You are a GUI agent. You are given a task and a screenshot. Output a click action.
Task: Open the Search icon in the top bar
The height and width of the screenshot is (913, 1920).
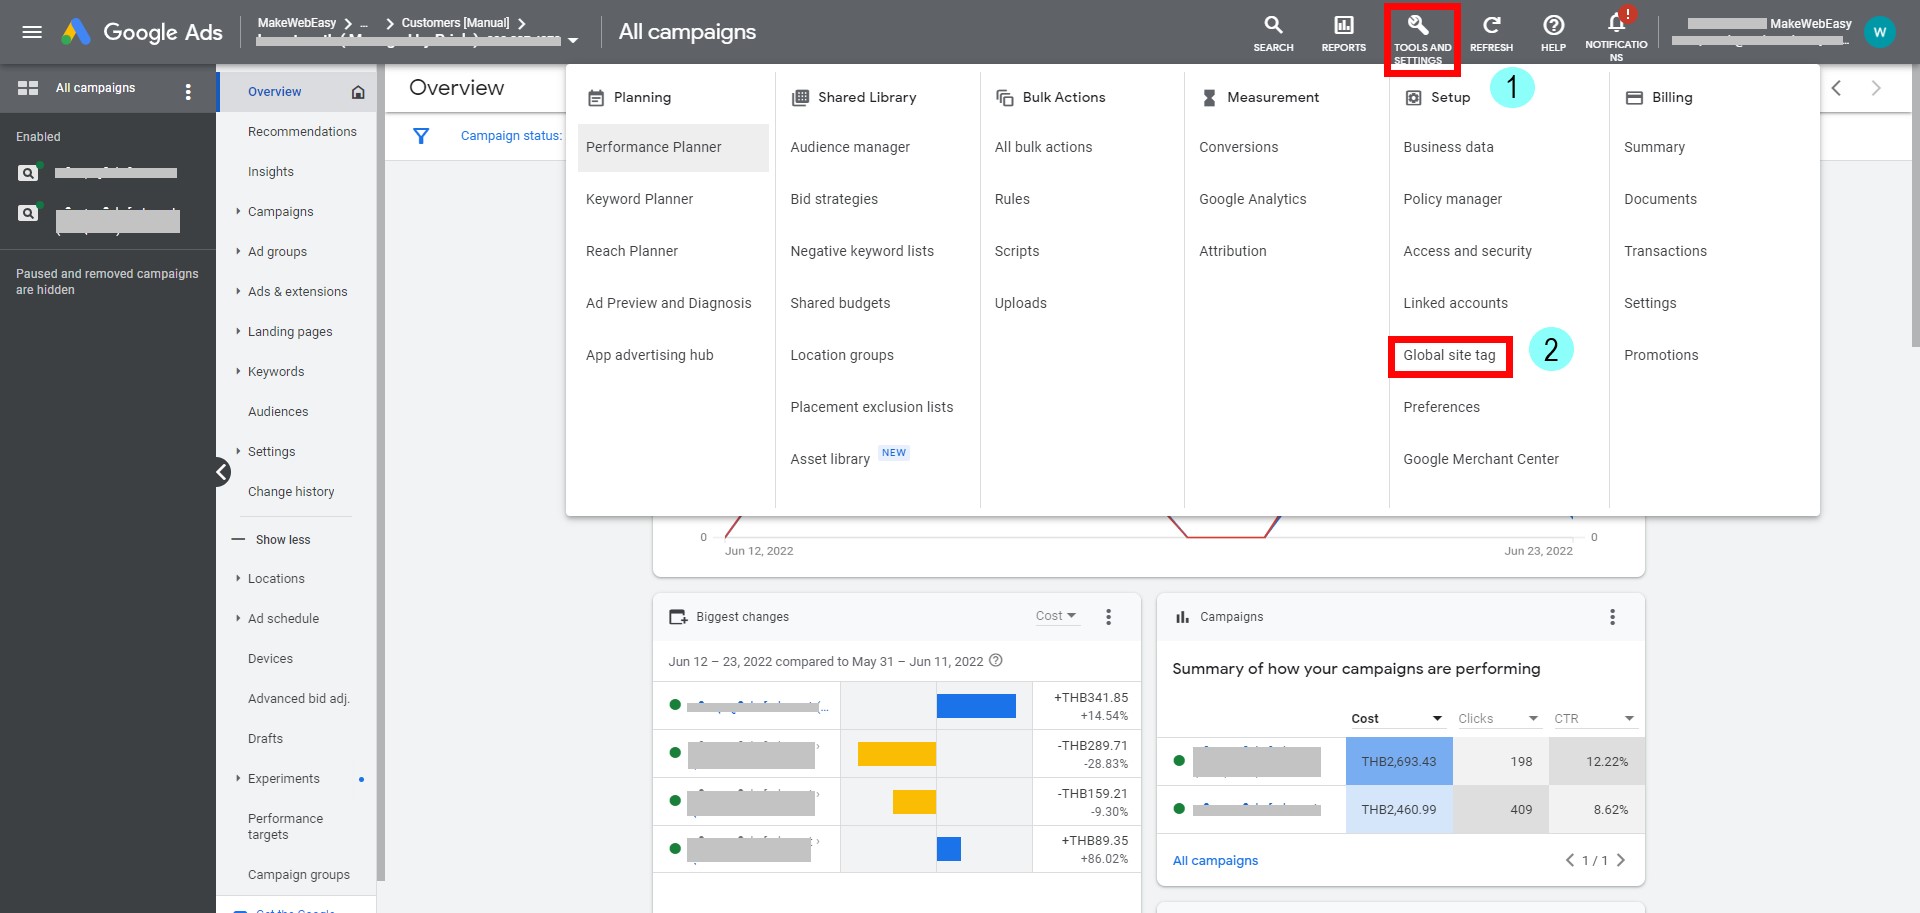pos(1273,32)
